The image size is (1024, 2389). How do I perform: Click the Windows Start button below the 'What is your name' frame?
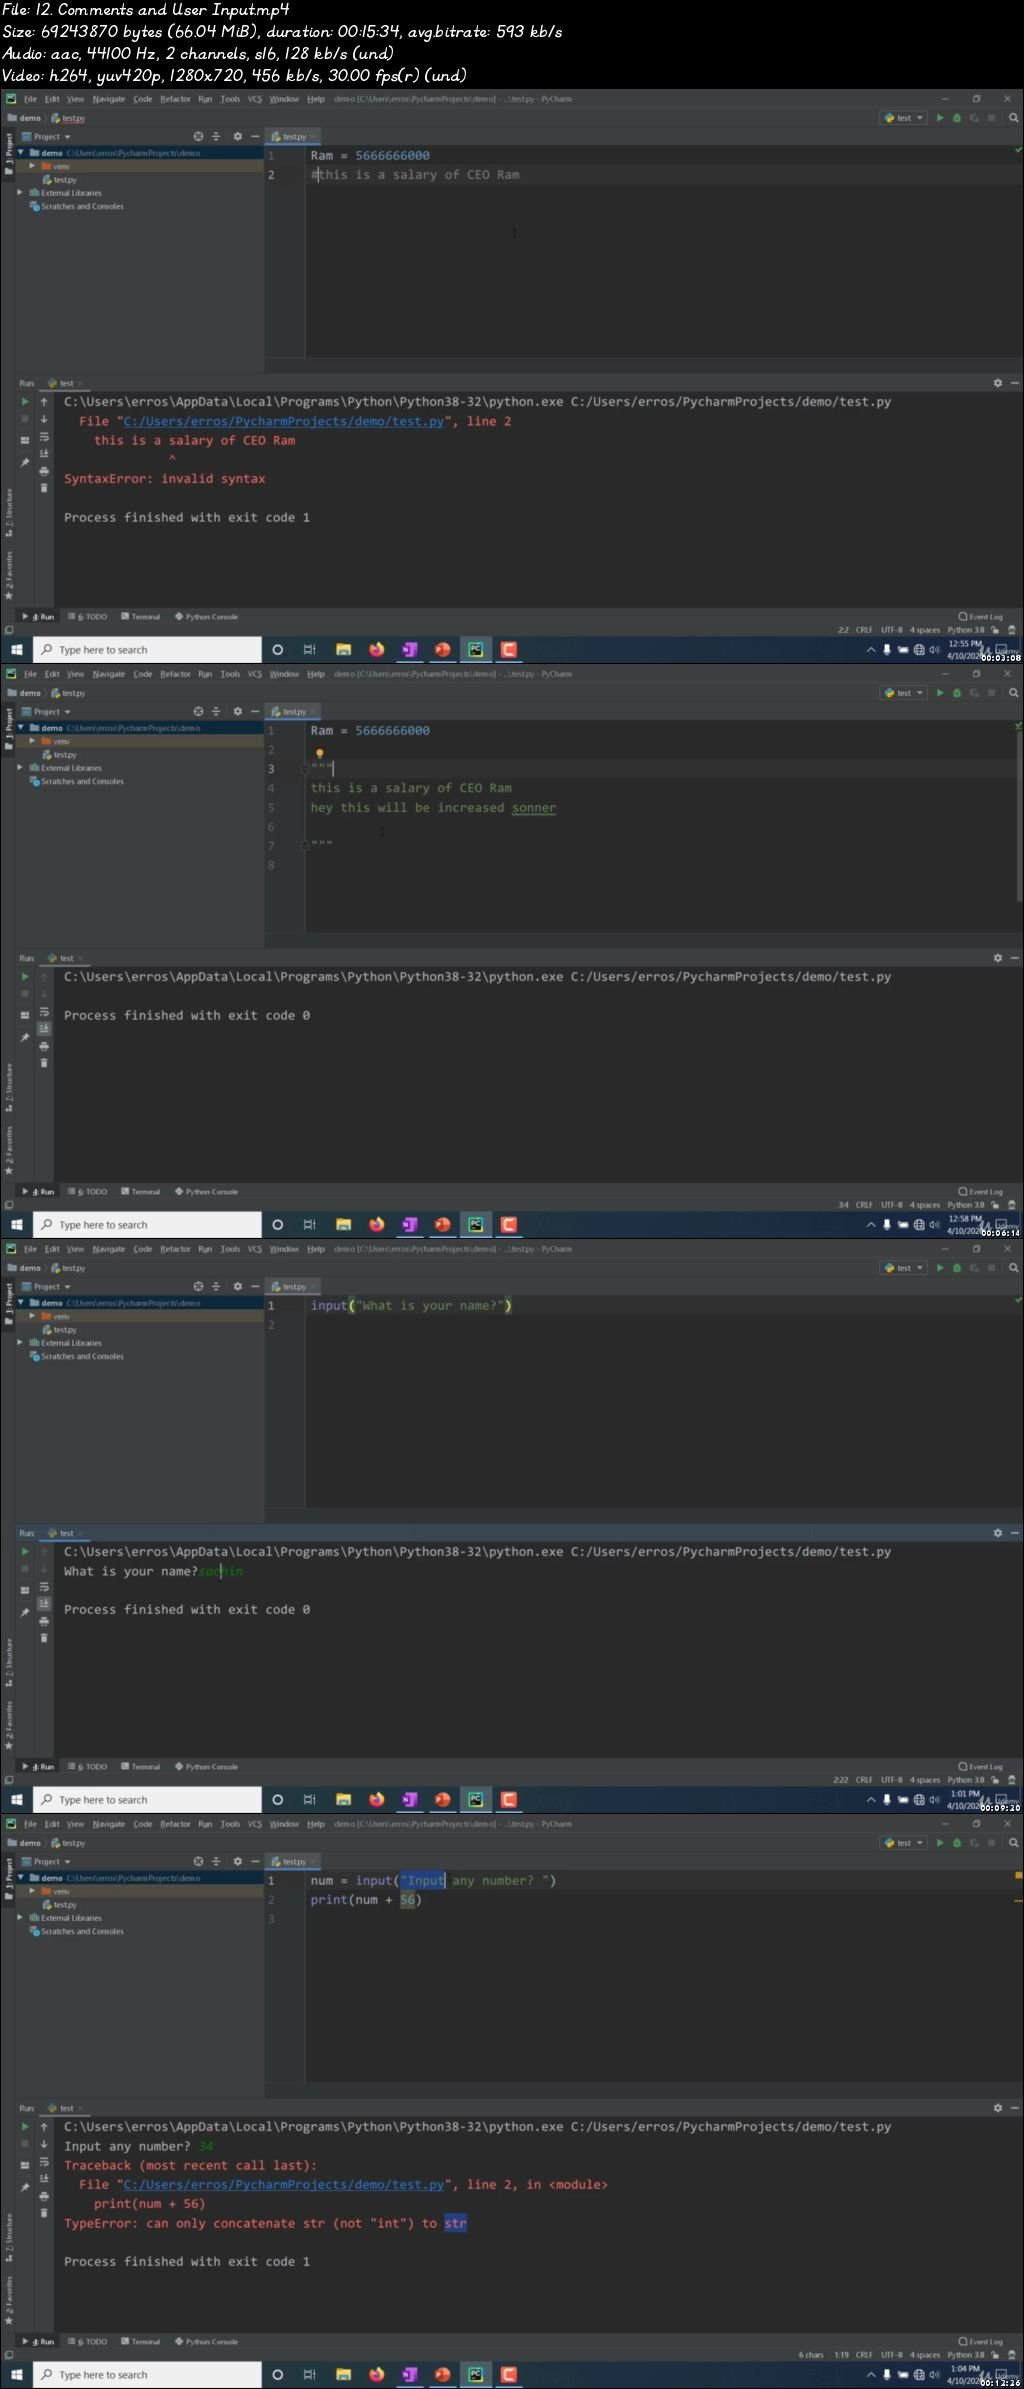pyautogui.click(x=16, y=1800)
